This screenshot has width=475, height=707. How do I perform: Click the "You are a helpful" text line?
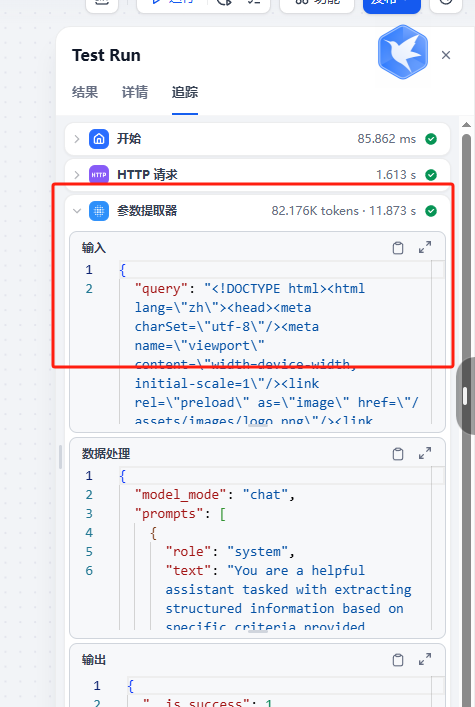[x=296, y=570]
